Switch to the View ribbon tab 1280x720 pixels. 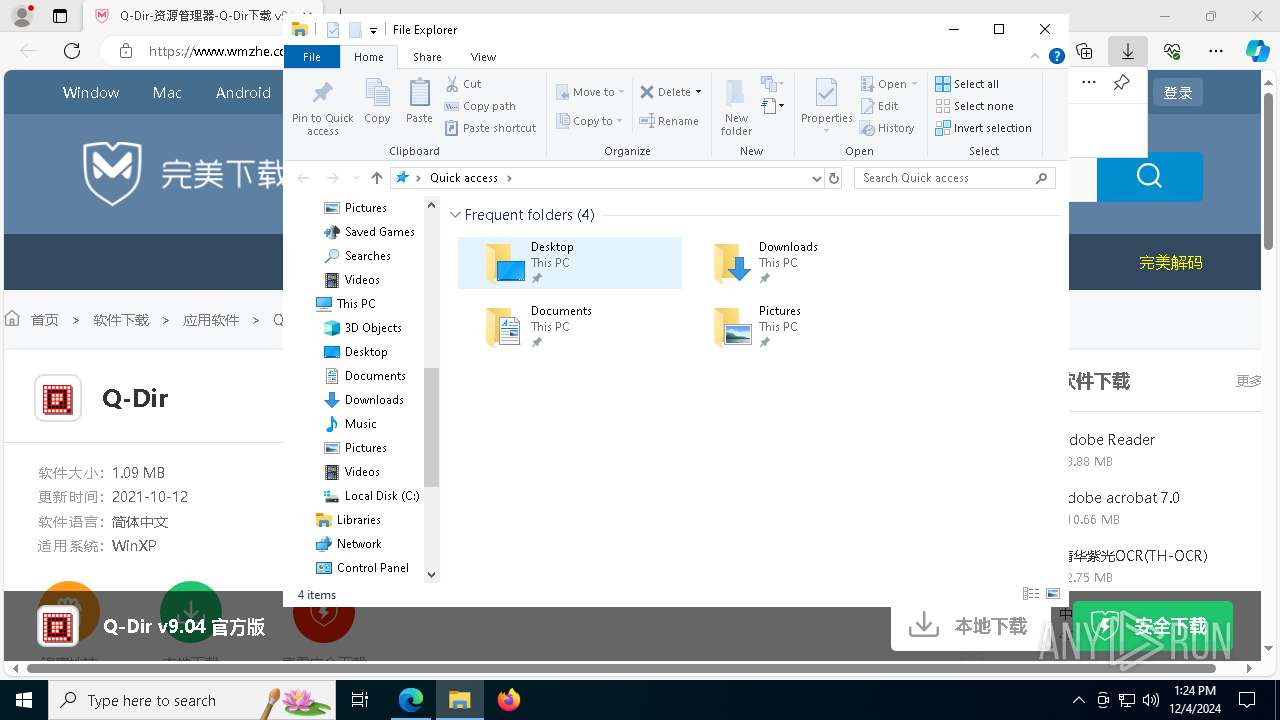tap(483, 57)
